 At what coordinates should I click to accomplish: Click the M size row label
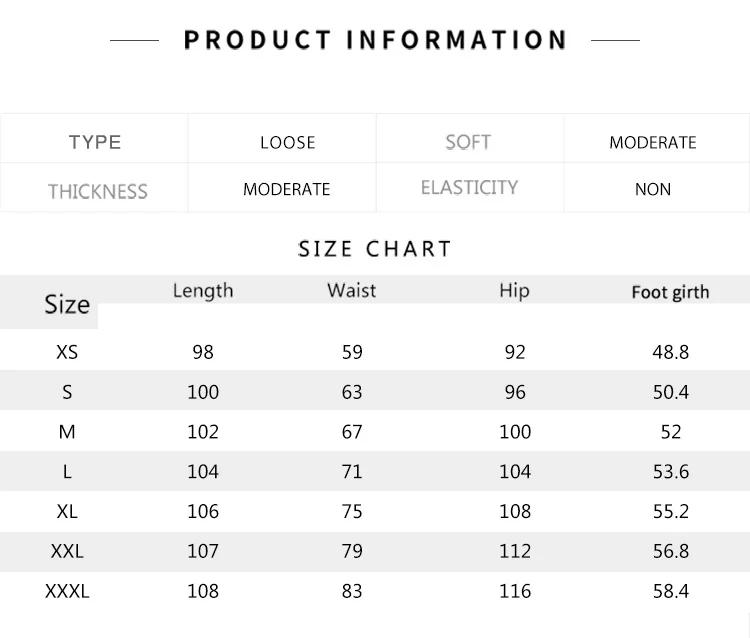(67, 432)
